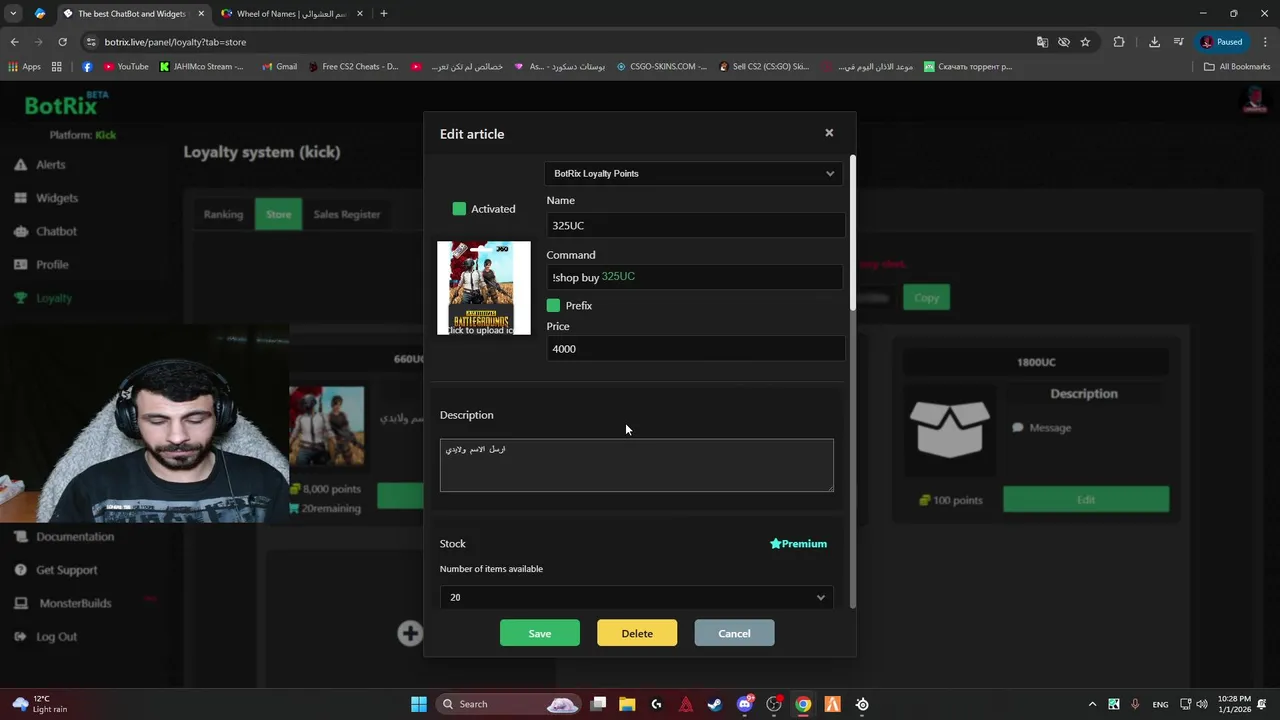Click the Price field showing 4000
The height and width of the screenshot is (720, 1280).
695,349
